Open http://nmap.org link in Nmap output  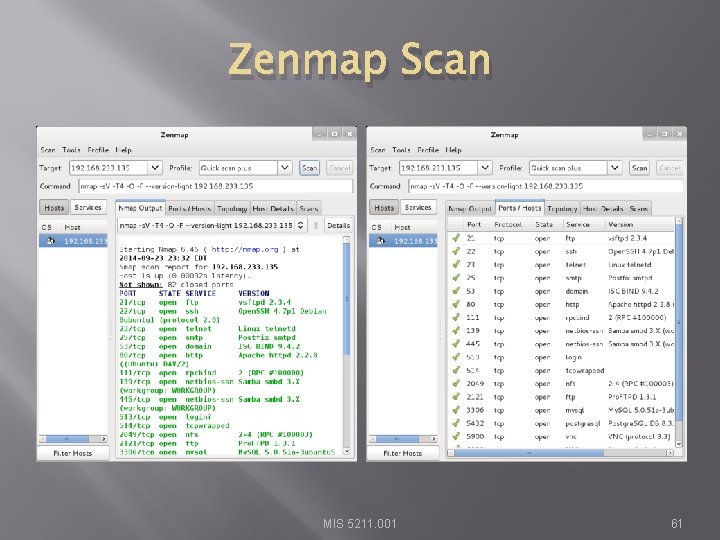[244, 249]
